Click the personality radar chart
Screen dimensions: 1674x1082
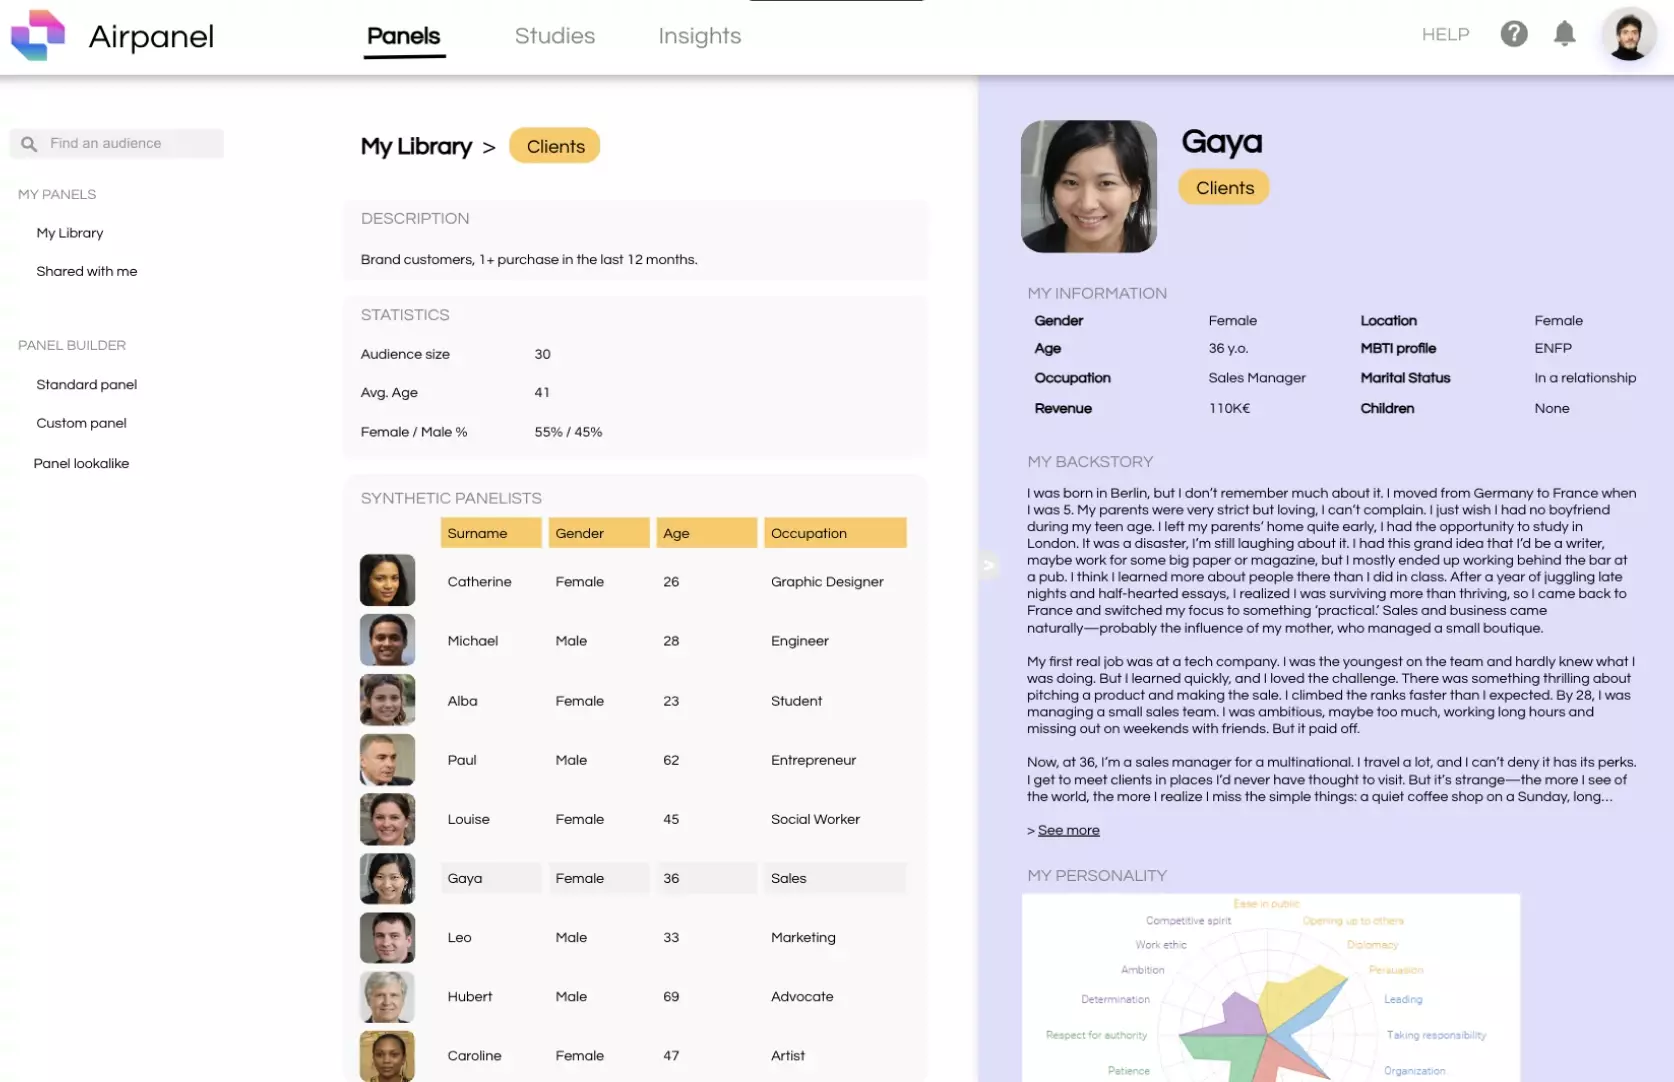click(x=1270, y=988)
